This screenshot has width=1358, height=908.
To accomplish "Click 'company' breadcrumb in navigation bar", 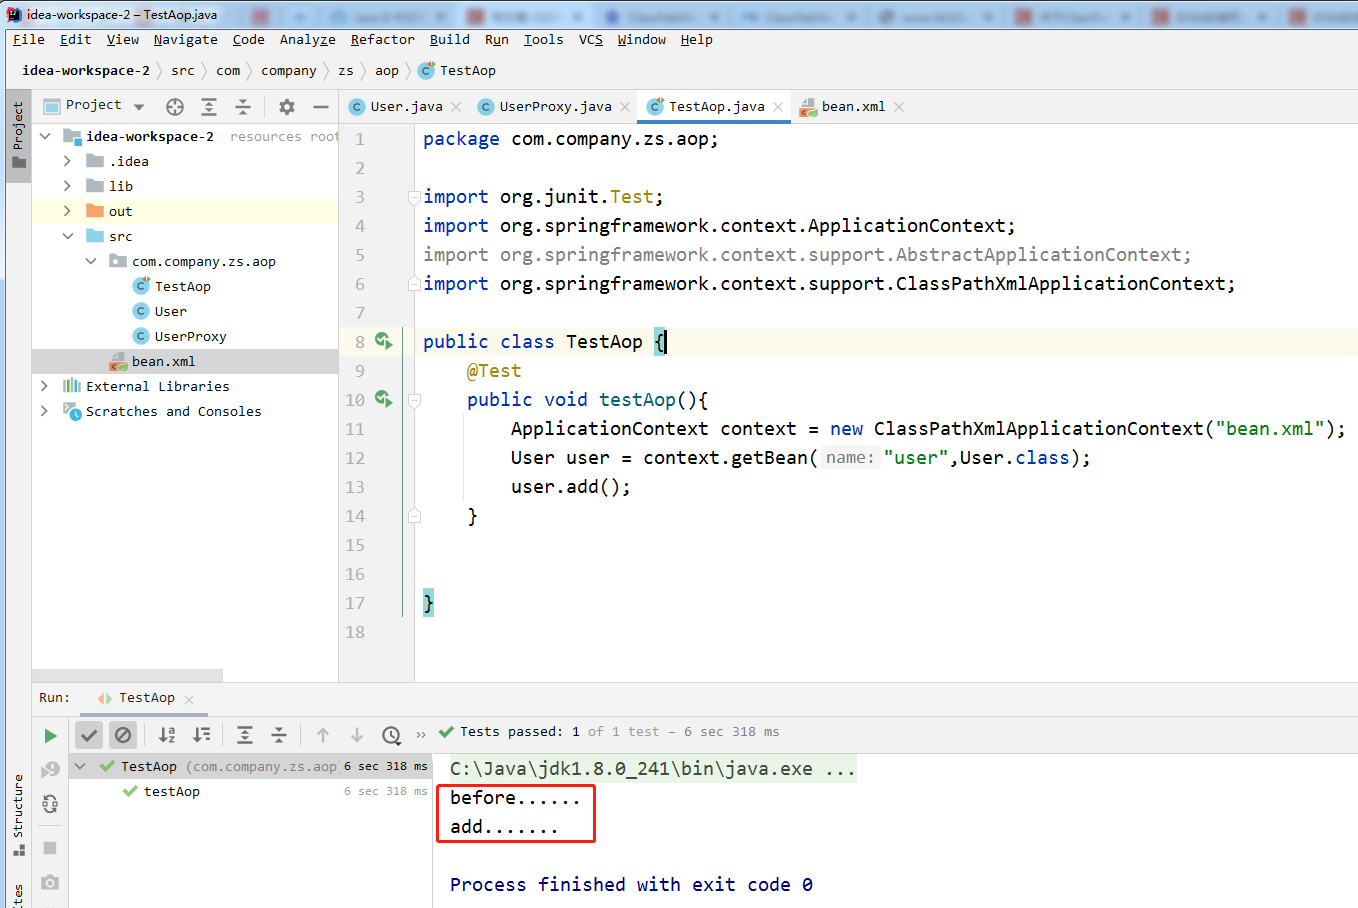I will pos(288,71).
